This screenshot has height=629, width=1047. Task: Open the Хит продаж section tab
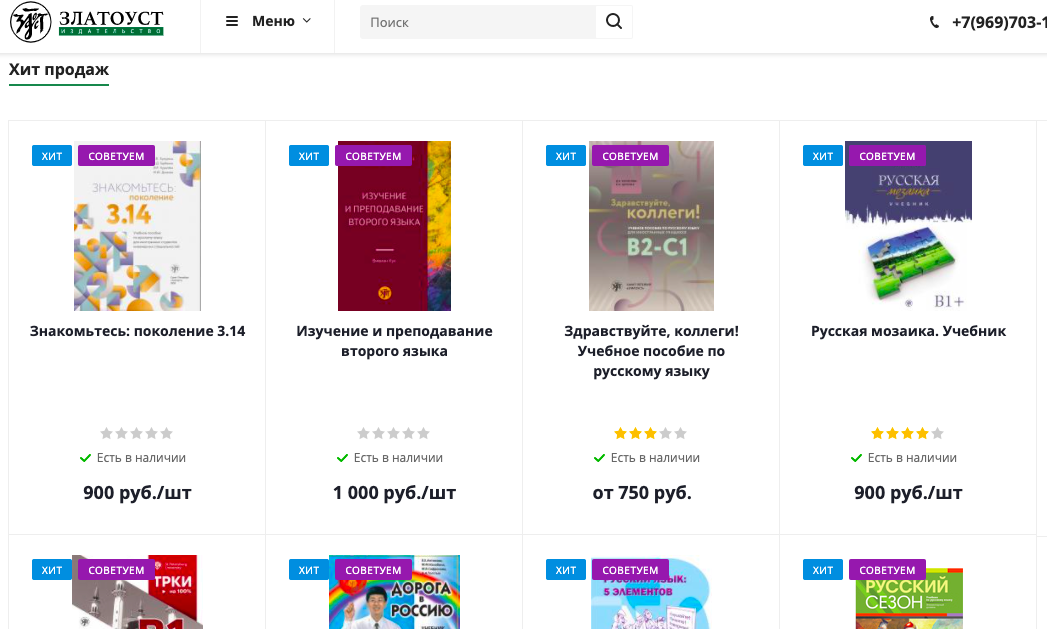coord(59,70)
